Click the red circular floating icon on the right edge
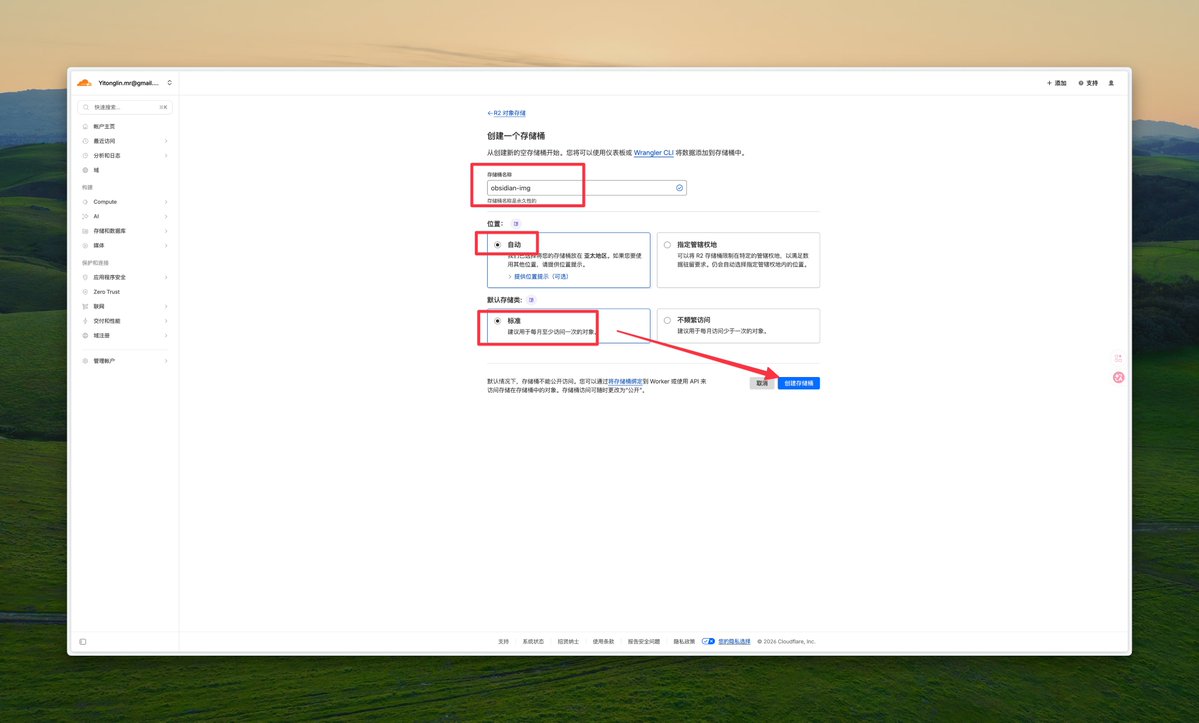Image resolution: width=1199 pixels, height=723 pixels. [1119, 378]
